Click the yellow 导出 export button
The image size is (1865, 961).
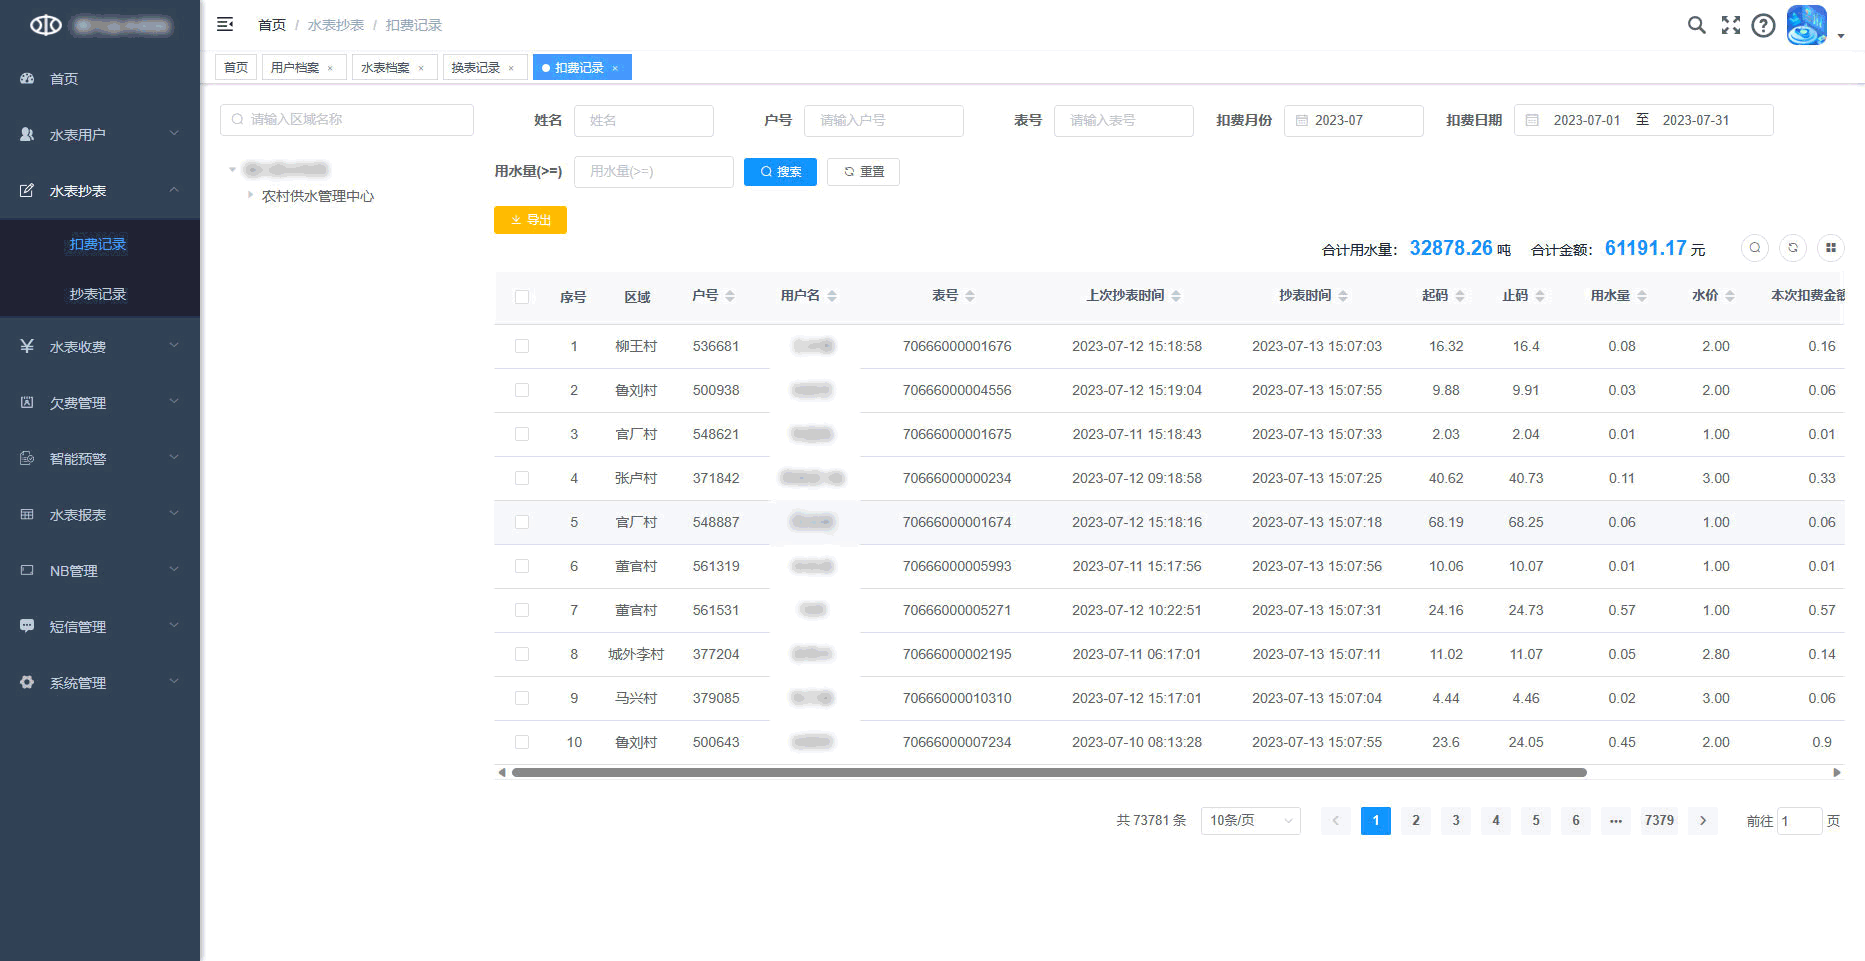point(530,220)
